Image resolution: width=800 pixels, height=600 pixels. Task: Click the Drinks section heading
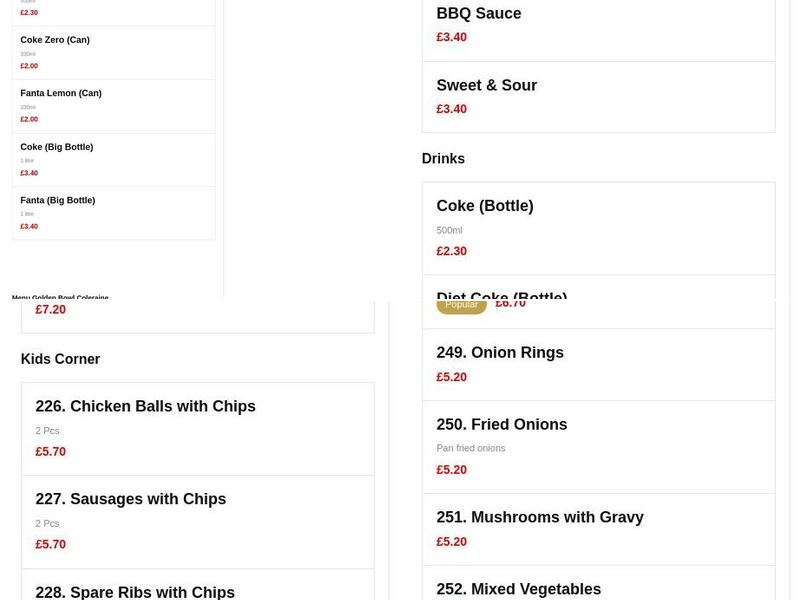tap(443, 159)
